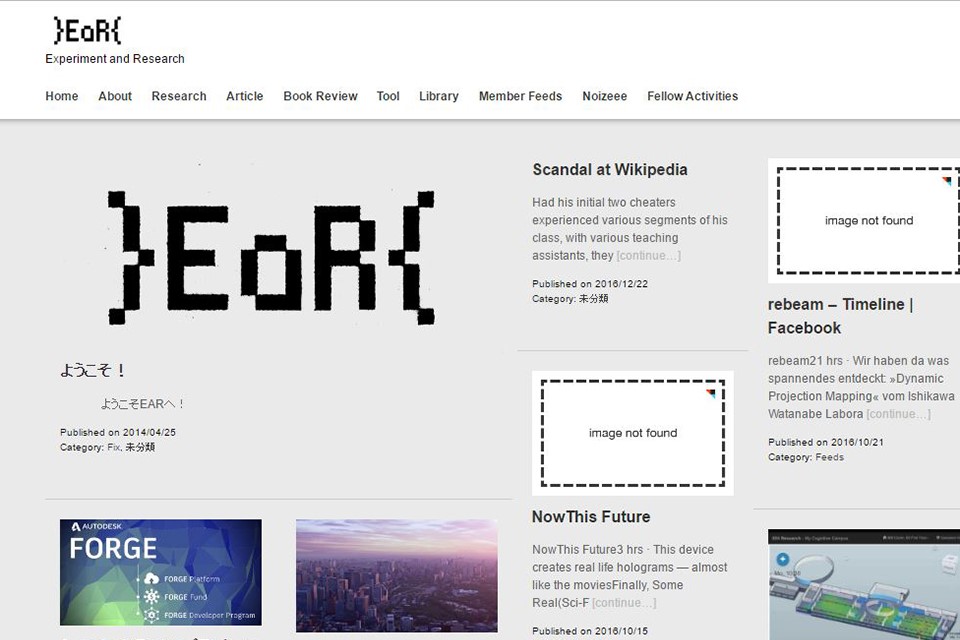Open the Autodesk Forge thumbnail
Image resolution: width=960 pixels, height=640 pixels.
(x=160, y=572)
